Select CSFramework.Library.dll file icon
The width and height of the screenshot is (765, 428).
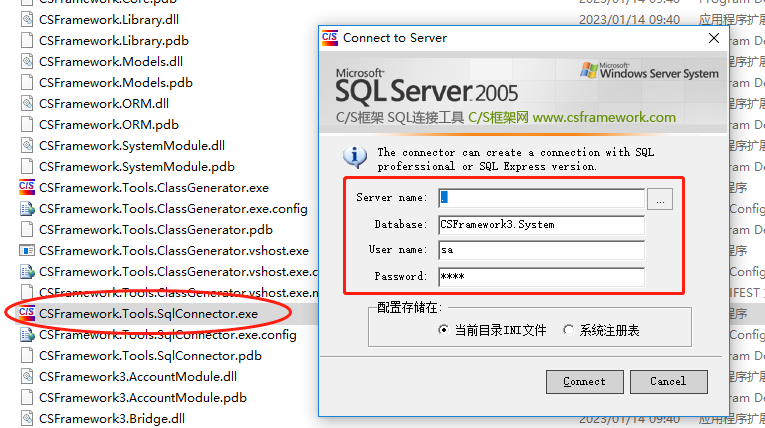click(27, 20)
